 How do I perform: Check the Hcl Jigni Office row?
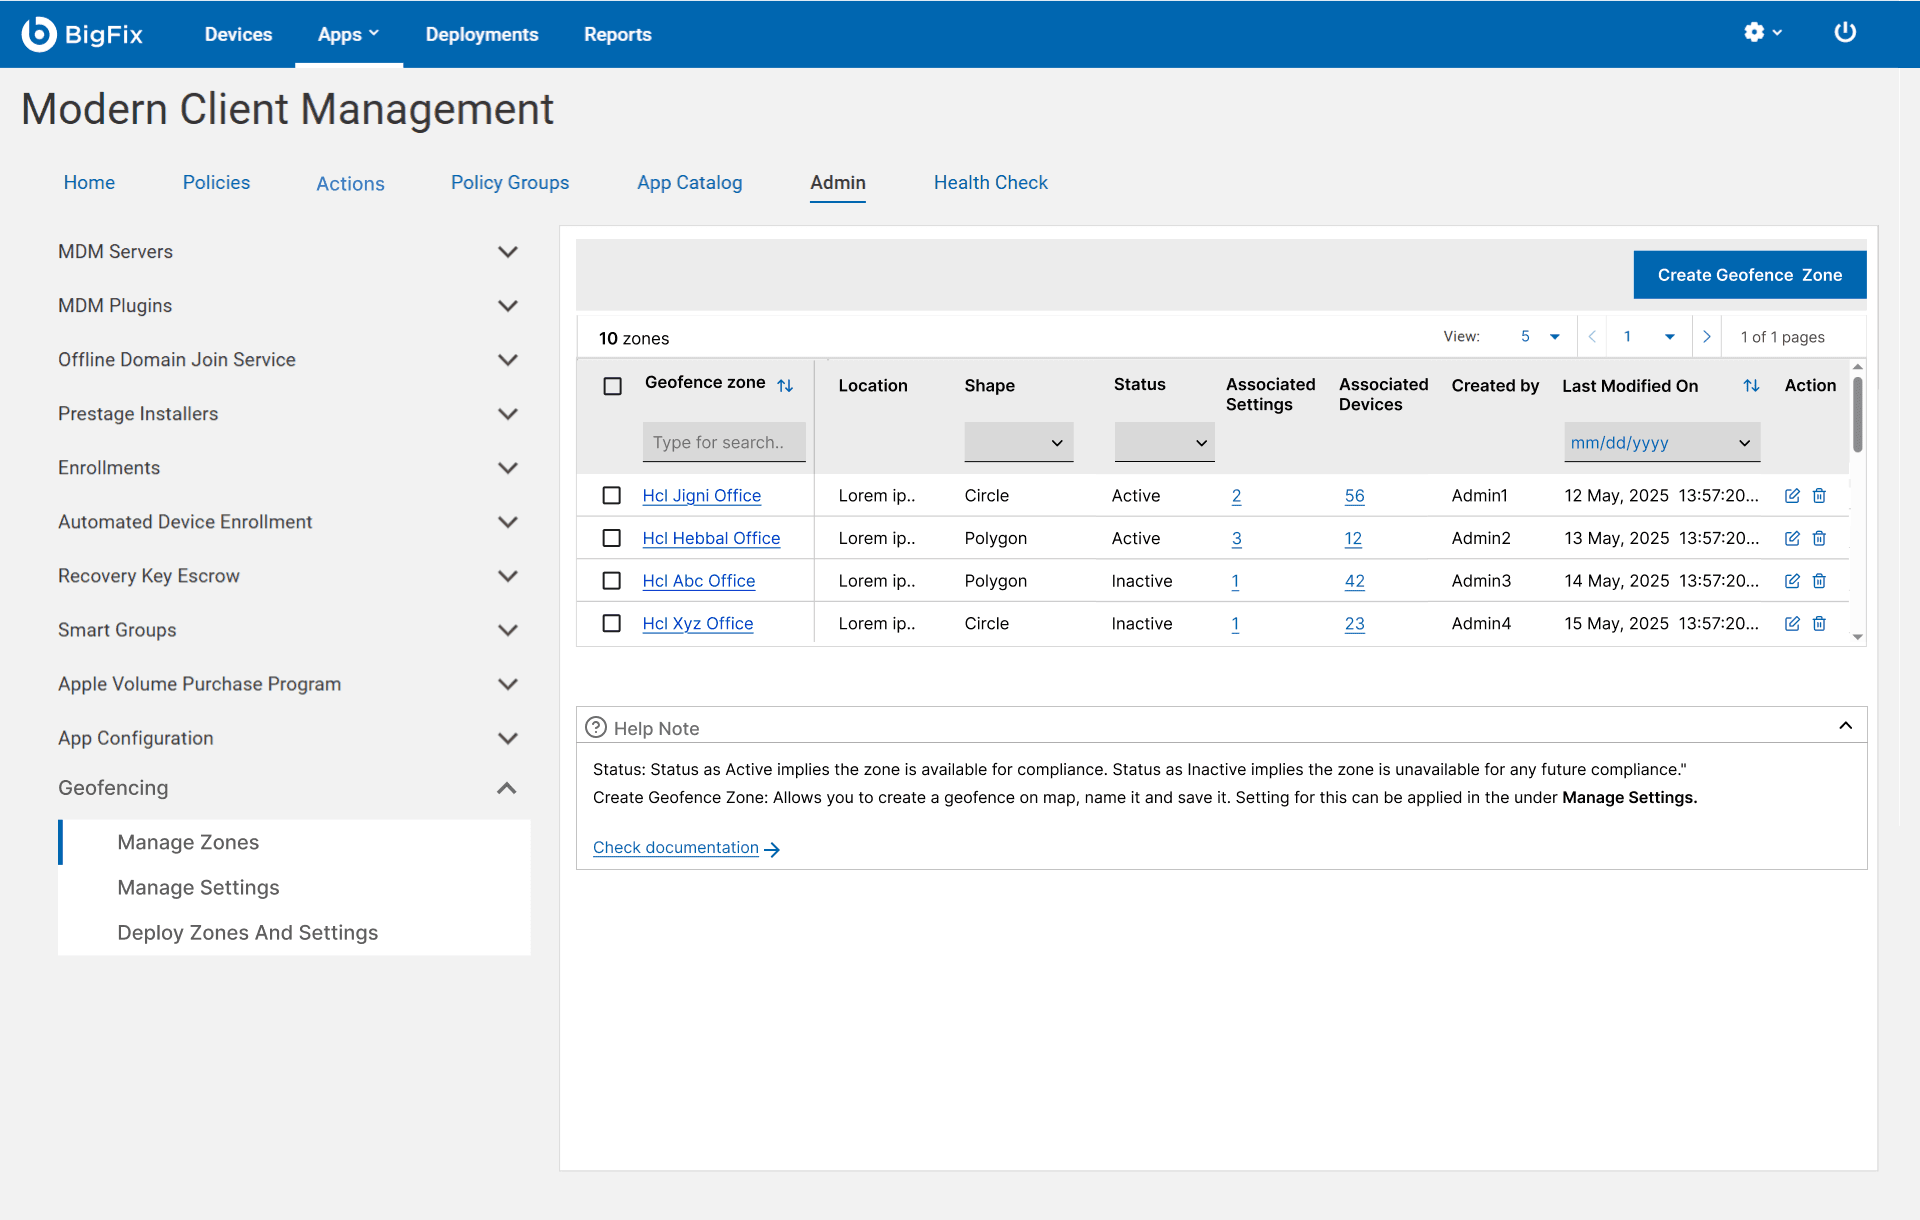(x=612, y=495)
